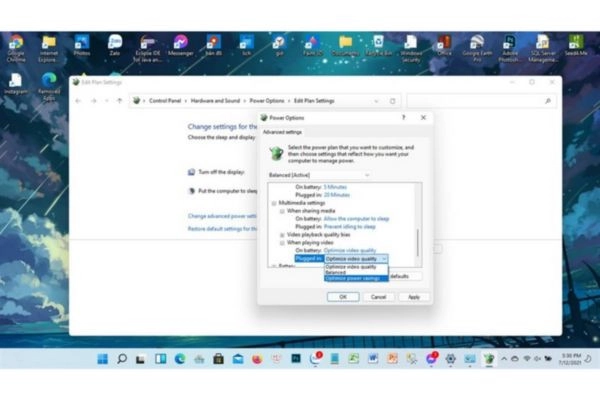The width and height of the screenshot is (600, 400).
Task: Click the OK button in Power Options
Action: pyautogui.click(x=343, y=297)
